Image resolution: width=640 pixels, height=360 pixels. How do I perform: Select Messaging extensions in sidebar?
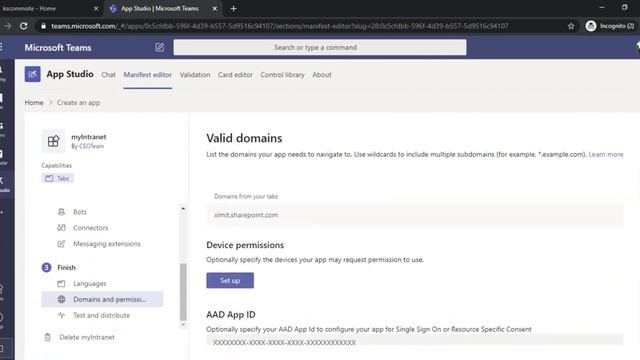107,244
